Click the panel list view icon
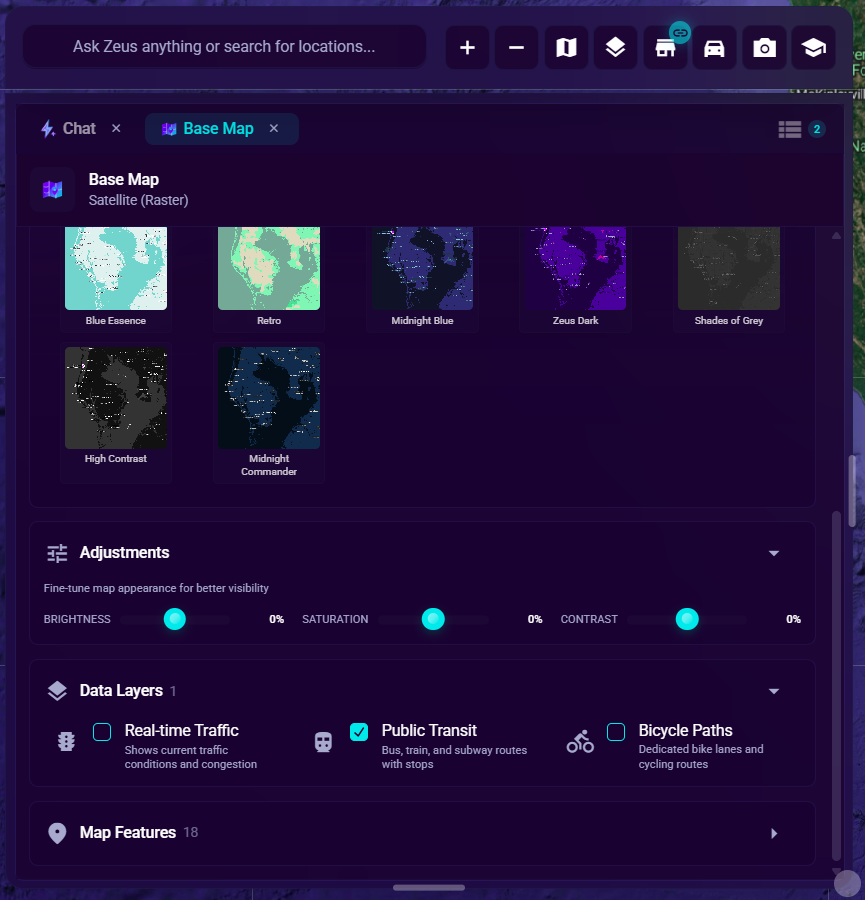Screen dimensions: 865x900 (790, 129)
